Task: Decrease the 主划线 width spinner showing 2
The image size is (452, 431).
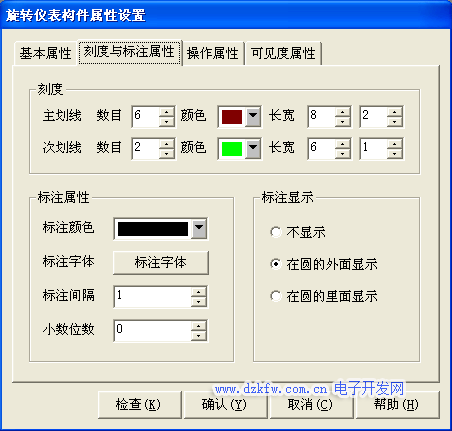Action: (x=395, y=122)
